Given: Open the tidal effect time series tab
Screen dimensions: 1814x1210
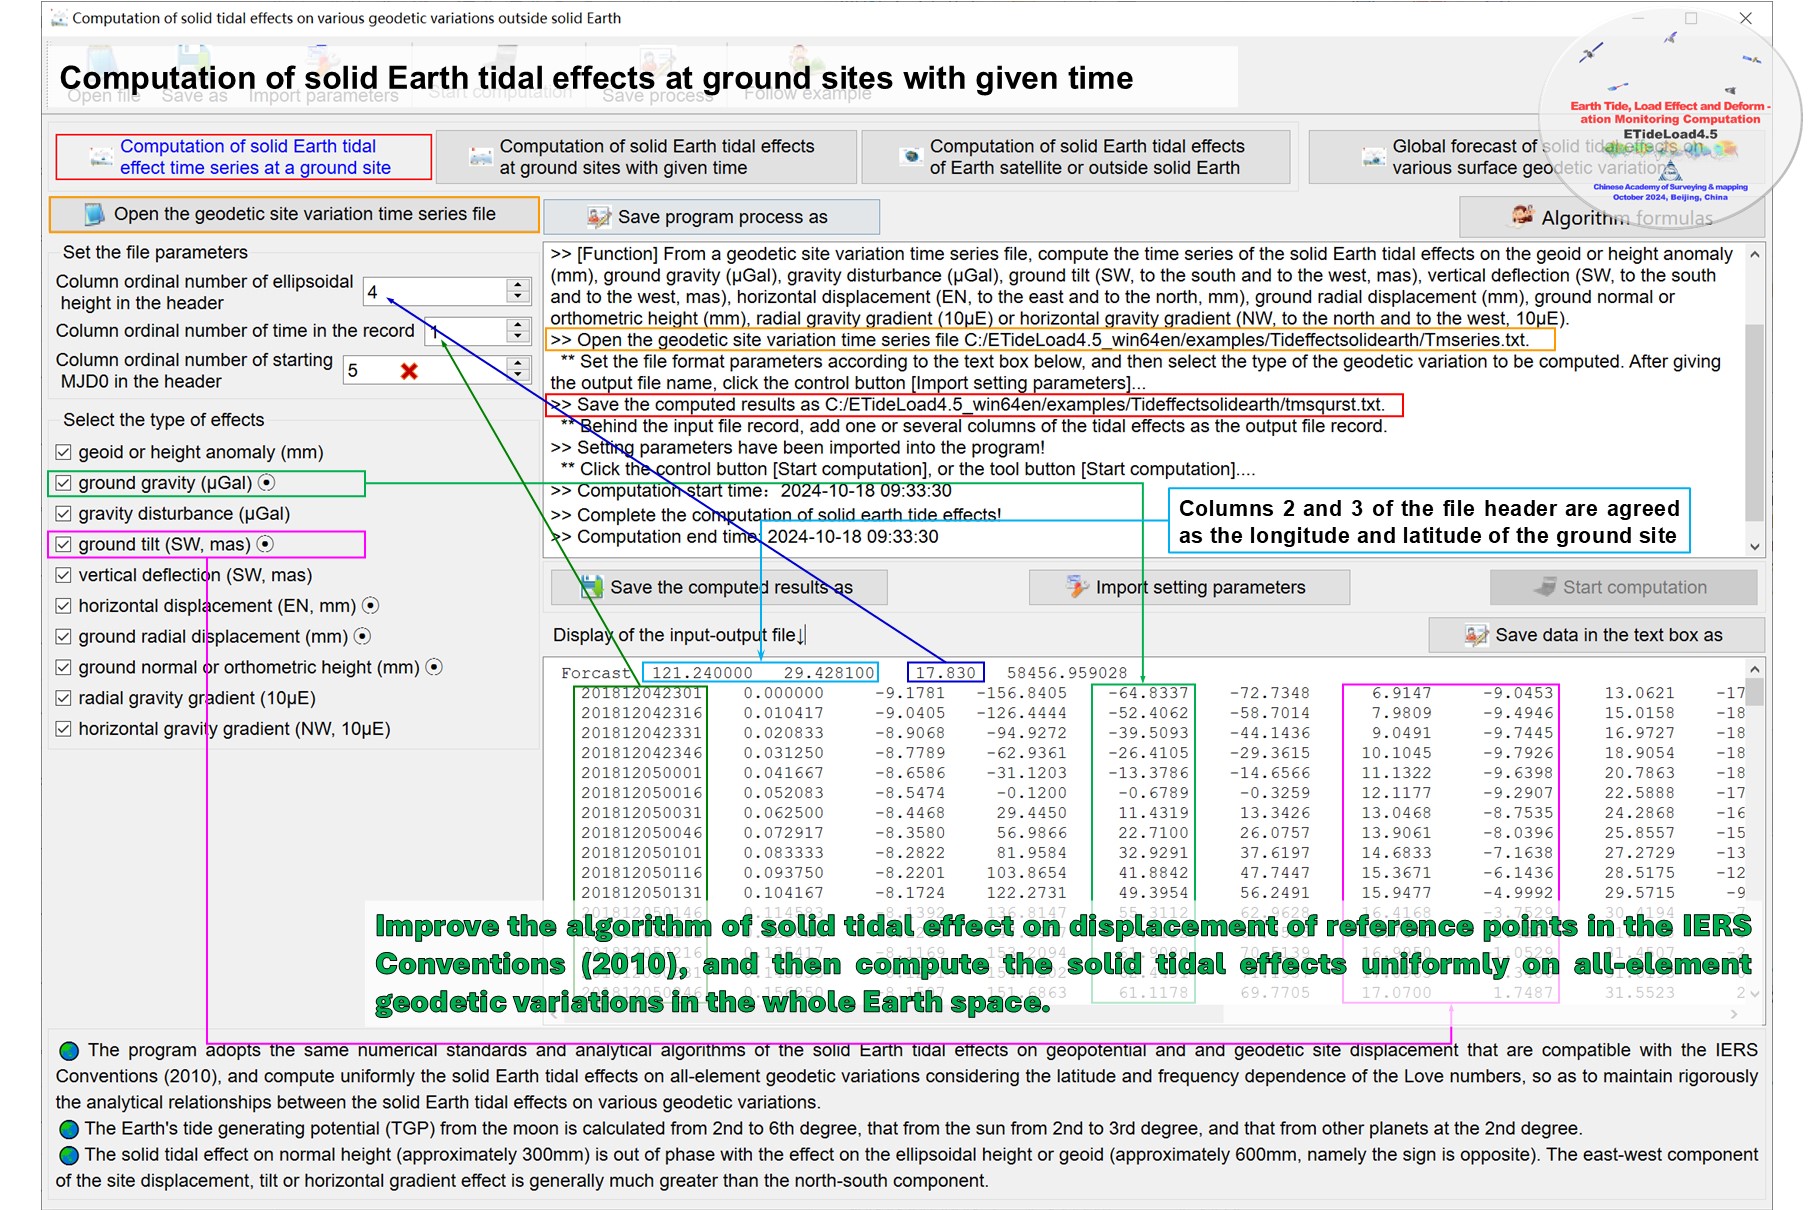Looking at the screenshot, I should [244, 157].
